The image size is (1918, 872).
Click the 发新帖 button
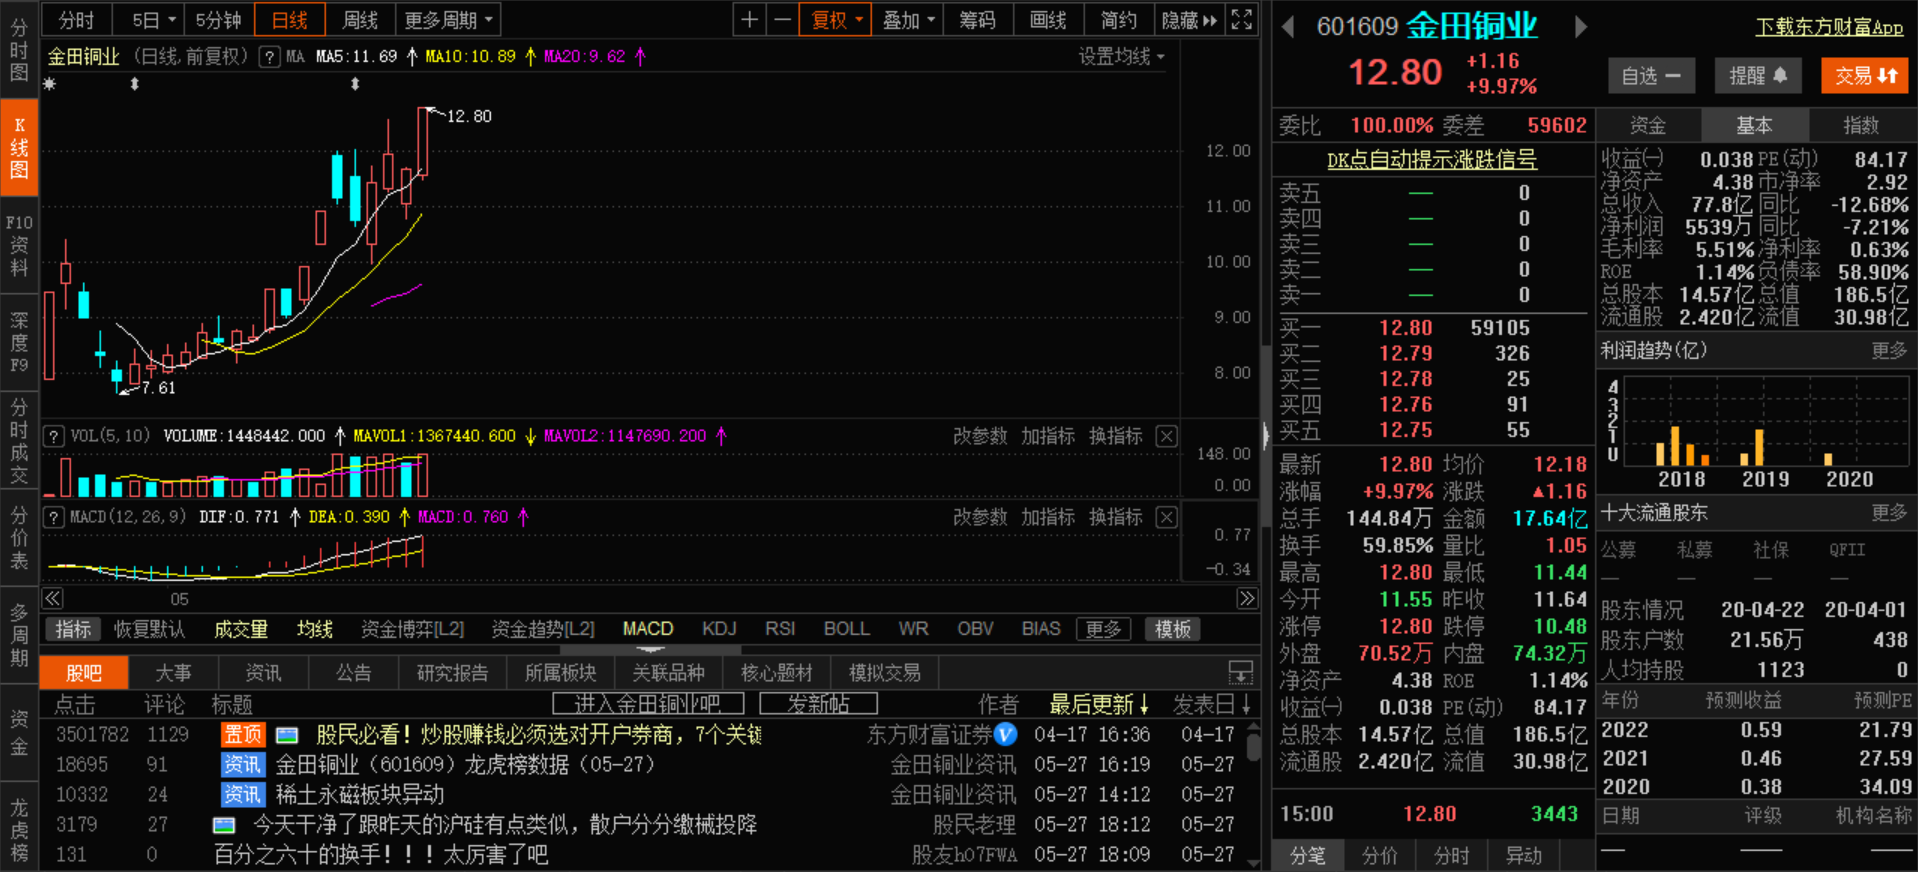click(x=818, y=704)
